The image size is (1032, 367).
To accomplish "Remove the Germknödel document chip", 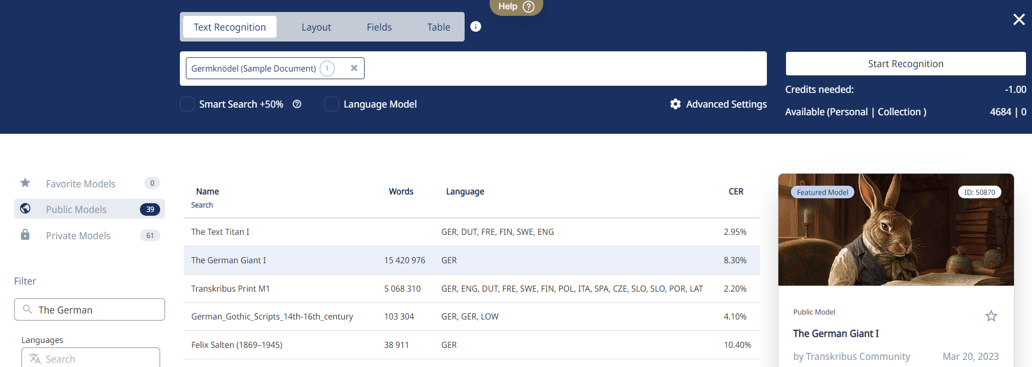I will (x=353, y=68).
